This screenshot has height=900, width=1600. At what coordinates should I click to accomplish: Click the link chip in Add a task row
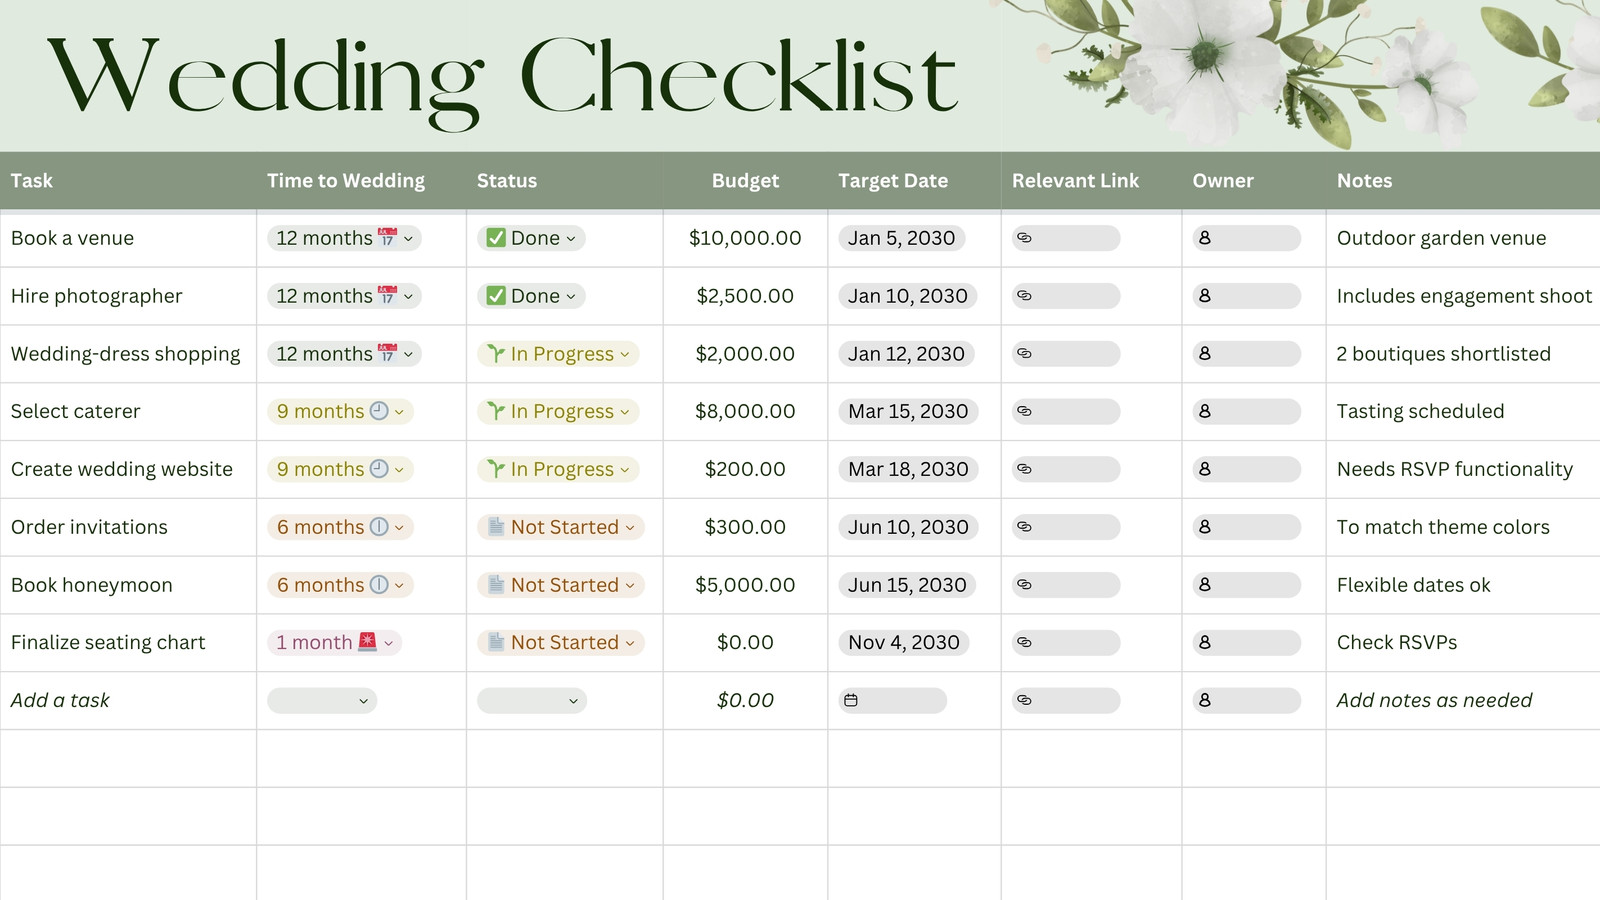point(1066,700)
